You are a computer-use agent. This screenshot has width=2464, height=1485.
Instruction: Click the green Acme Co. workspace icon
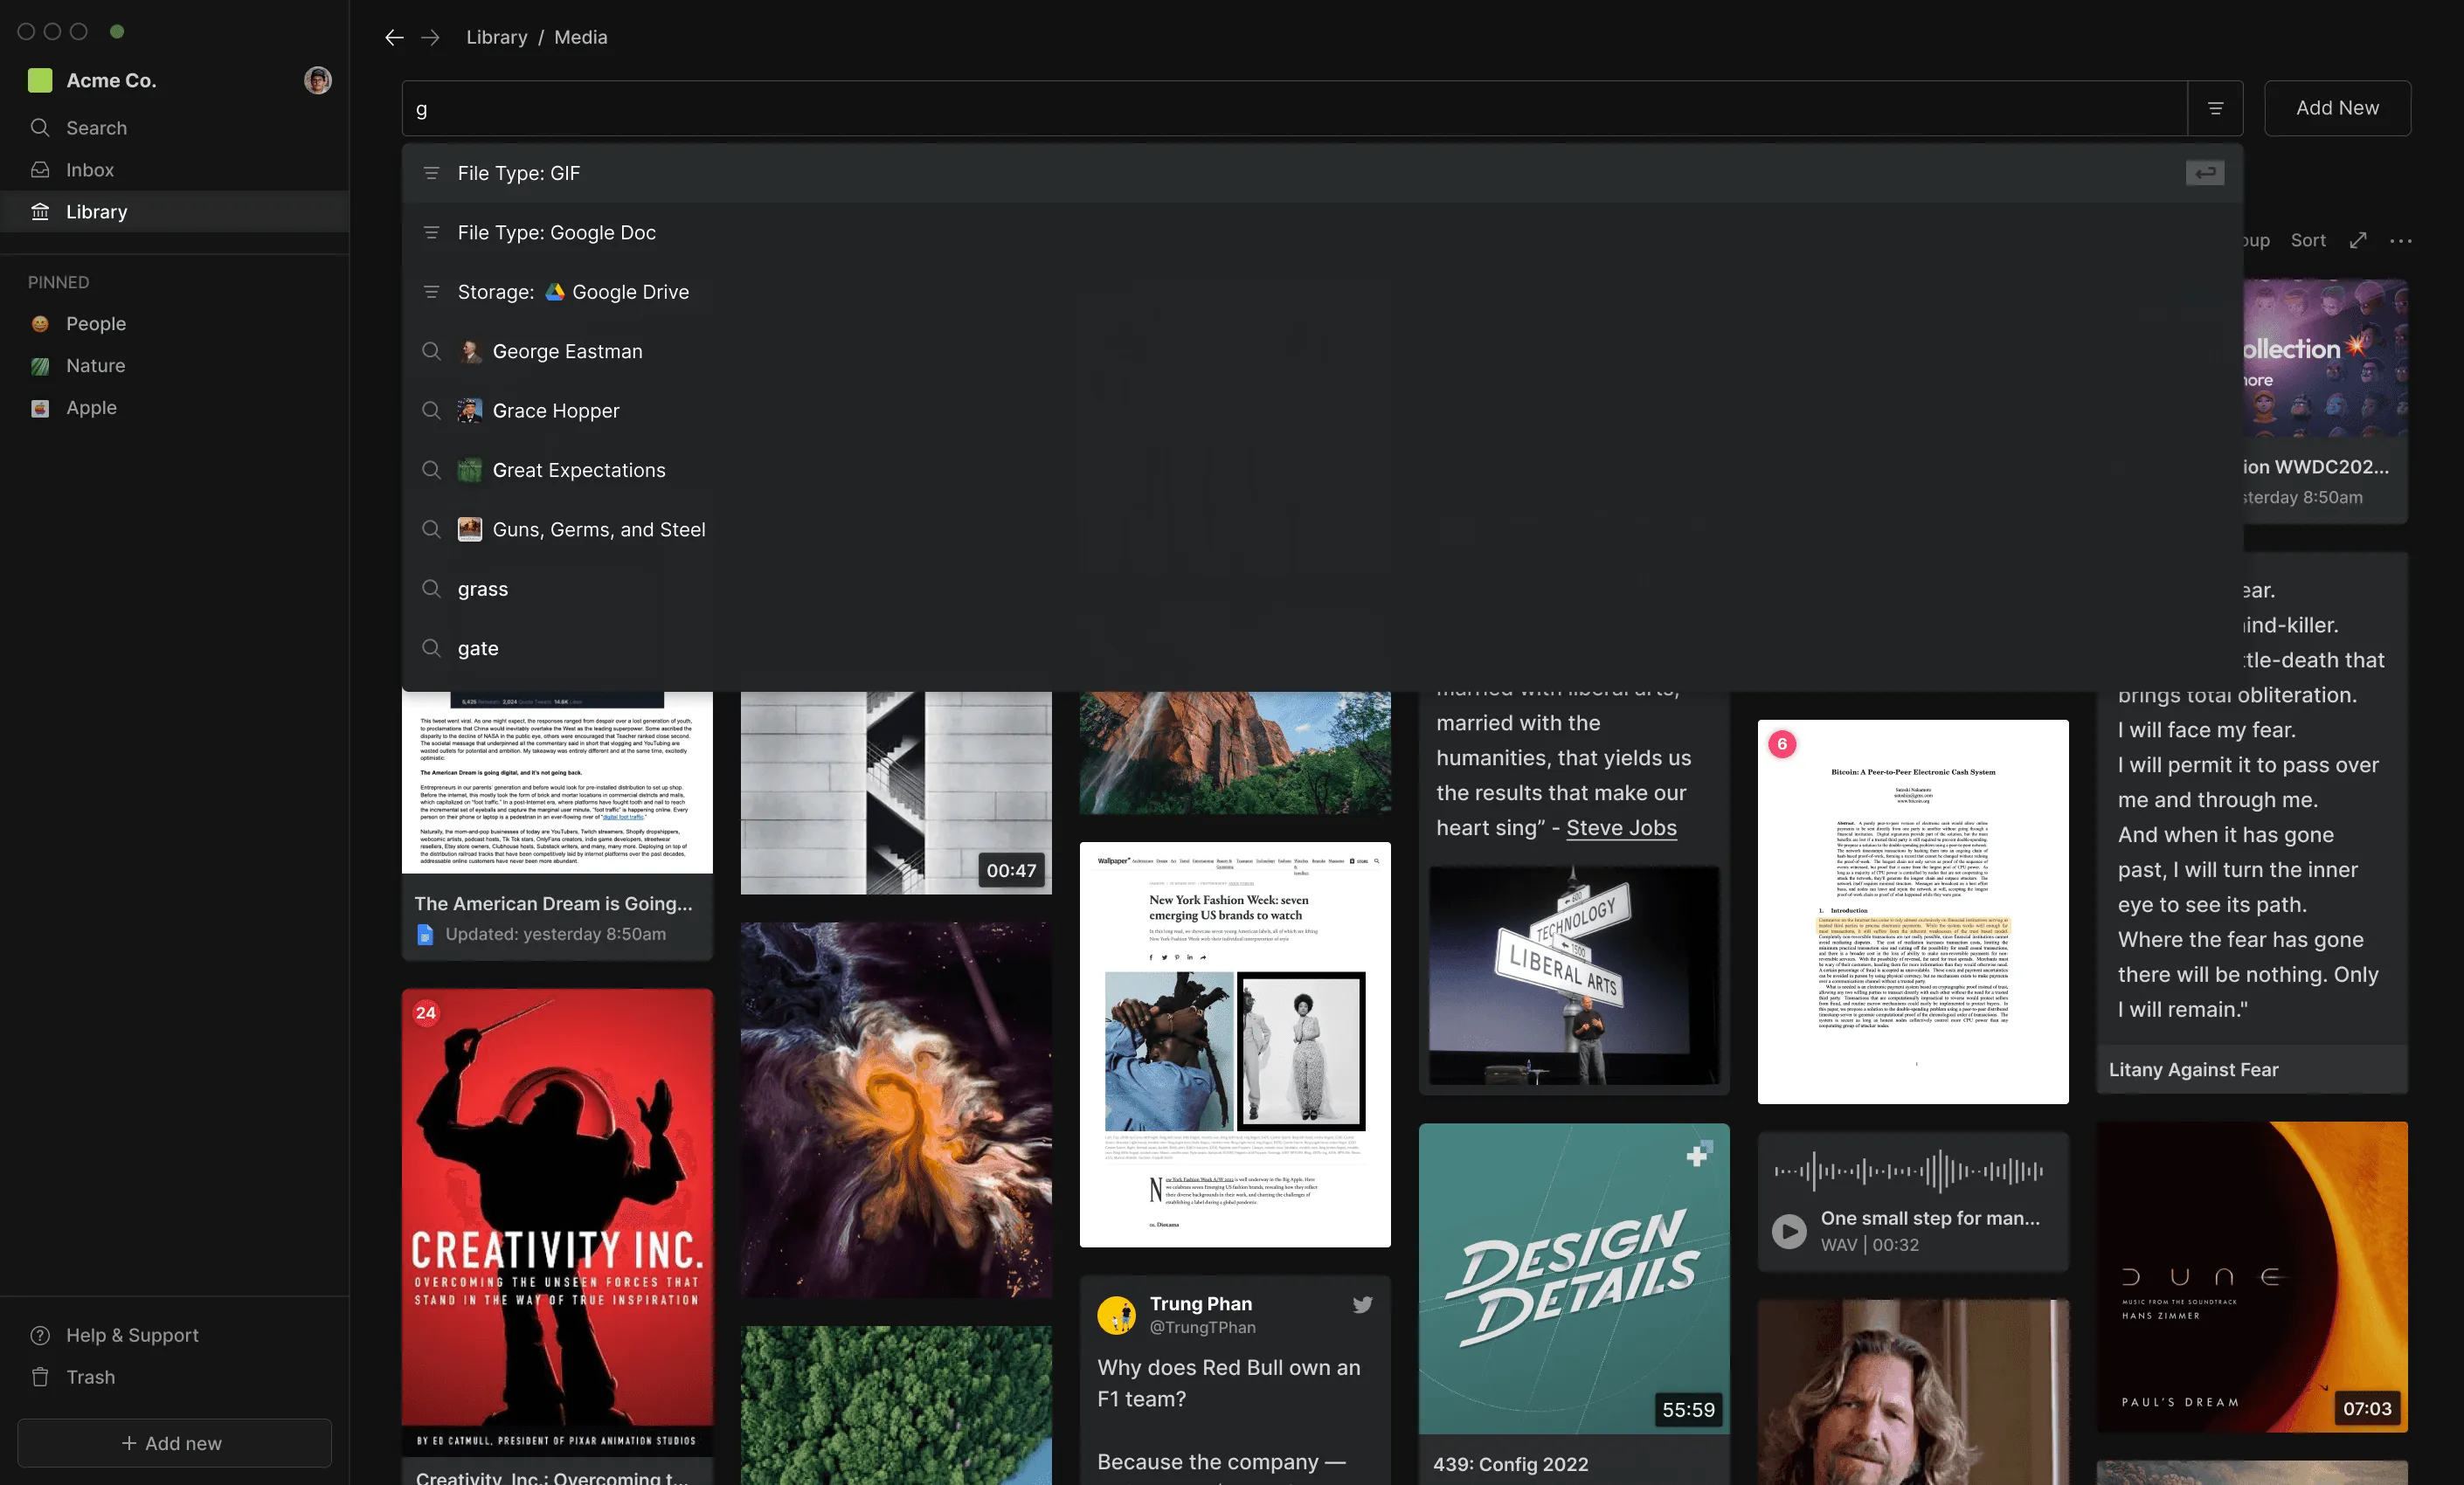tap(40, 80)
